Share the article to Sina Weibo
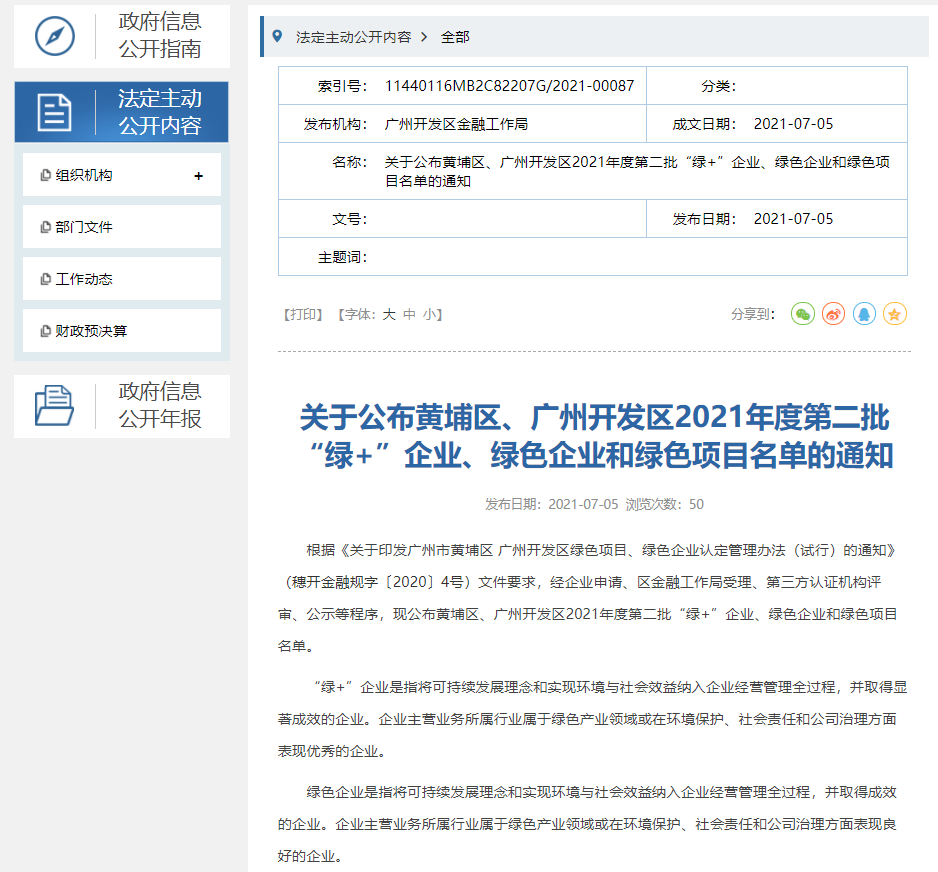Viewport: 938px width, 872px height. point(834,314)
